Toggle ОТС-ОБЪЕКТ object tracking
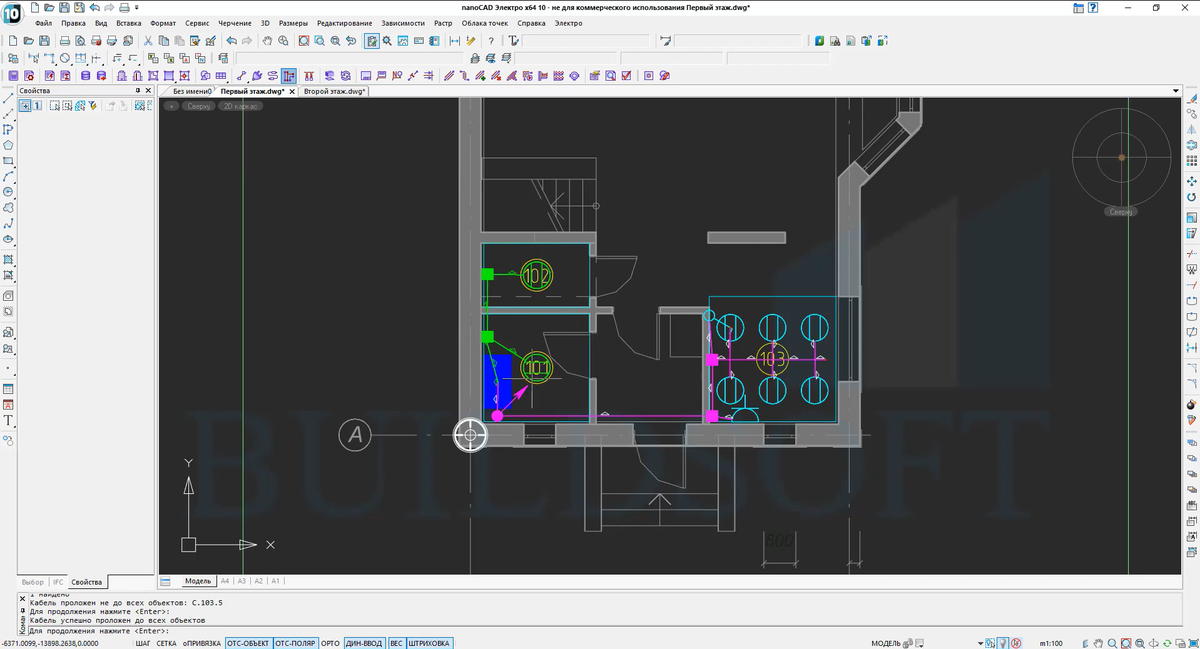Screen dimensions: 1200x649 (x=248, y=643)
